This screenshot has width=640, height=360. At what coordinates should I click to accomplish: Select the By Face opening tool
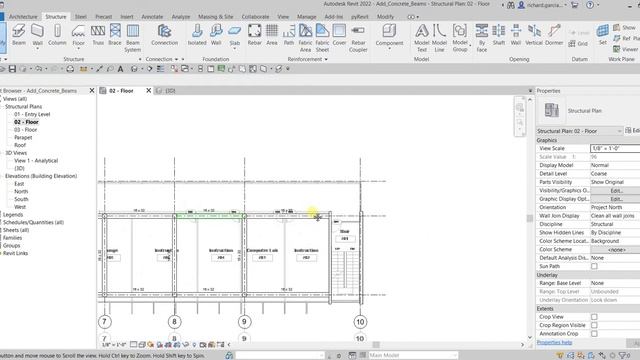(x=482, y=38)
